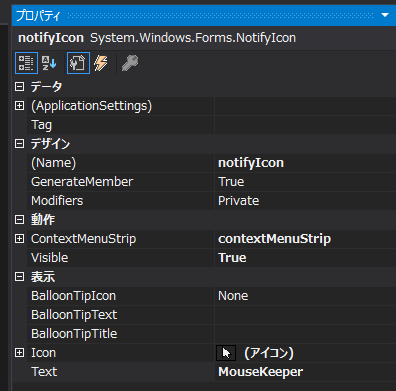
Task: Show Events lightning bolt icon
Action: pos(101,63)
